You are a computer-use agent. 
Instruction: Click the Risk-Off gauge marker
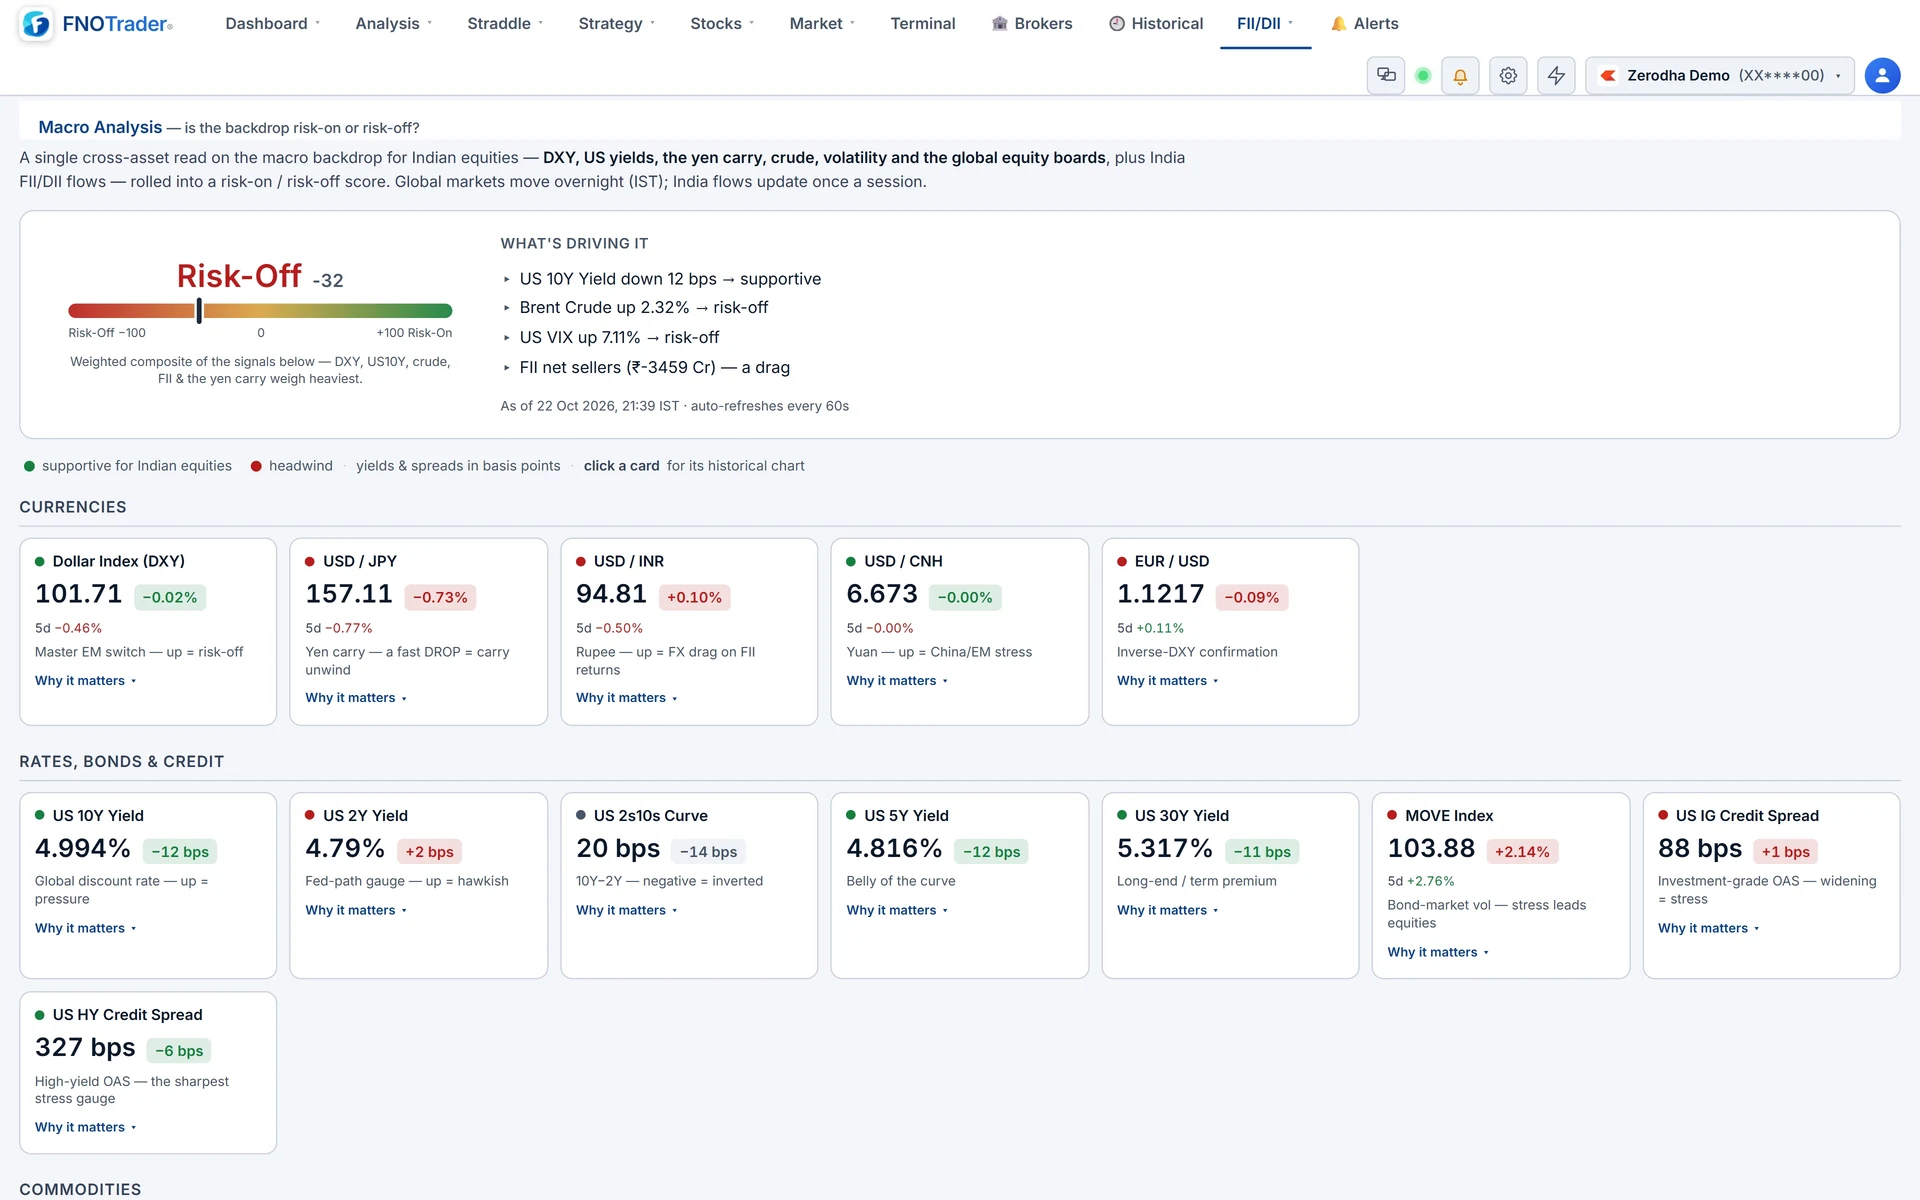click(x=199, y=311)
